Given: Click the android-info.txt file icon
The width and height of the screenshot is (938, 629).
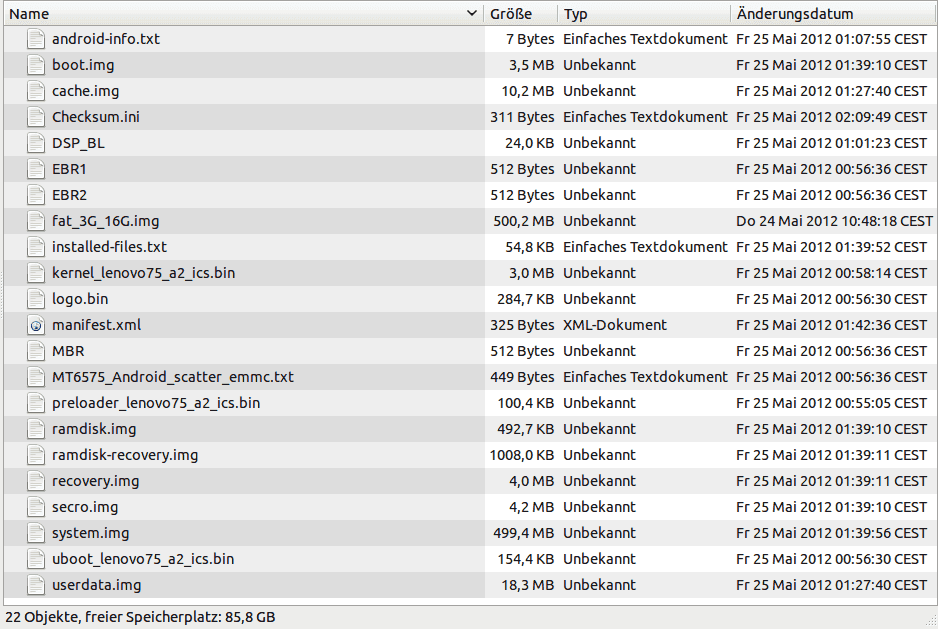Looking at the screenshot, I should pyautogui.click(x=36, y=39).
